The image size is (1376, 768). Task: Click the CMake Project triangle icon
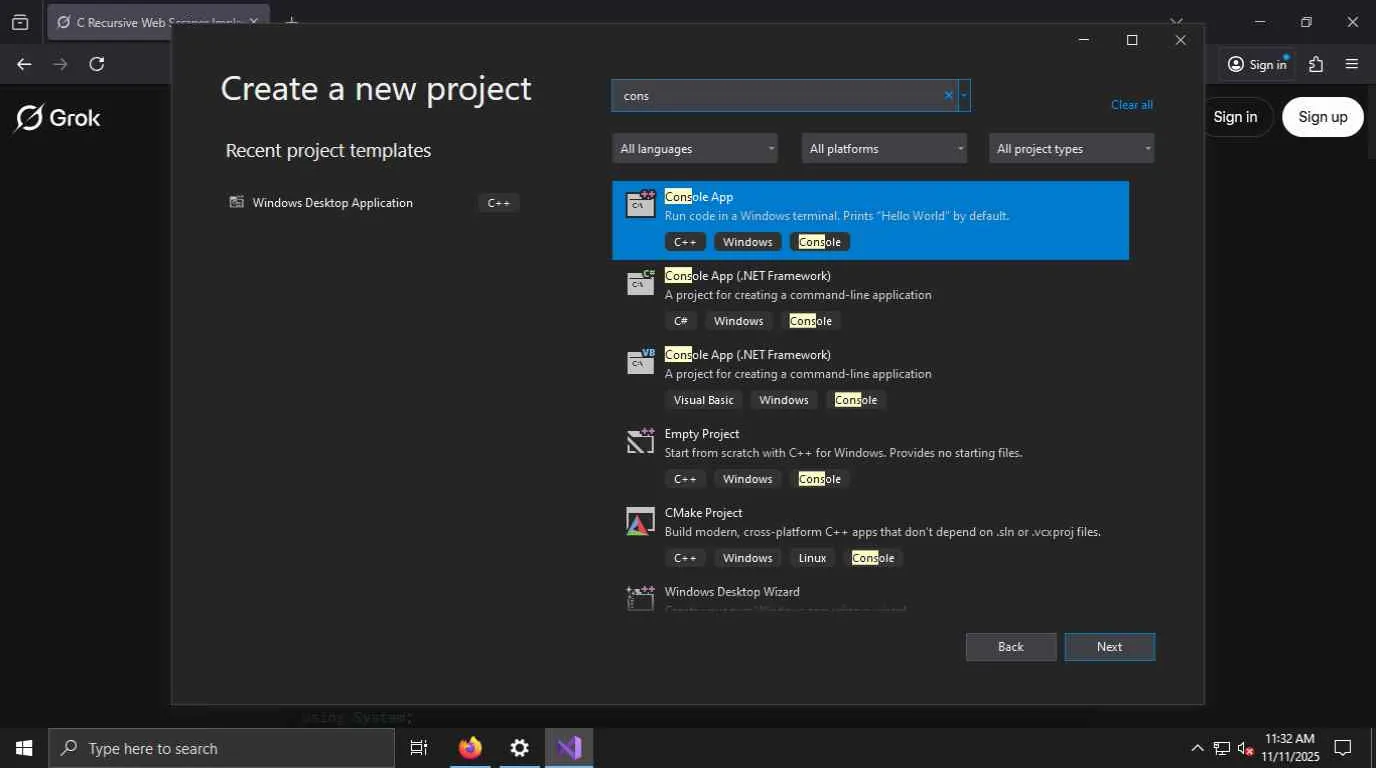click(640, 521)
